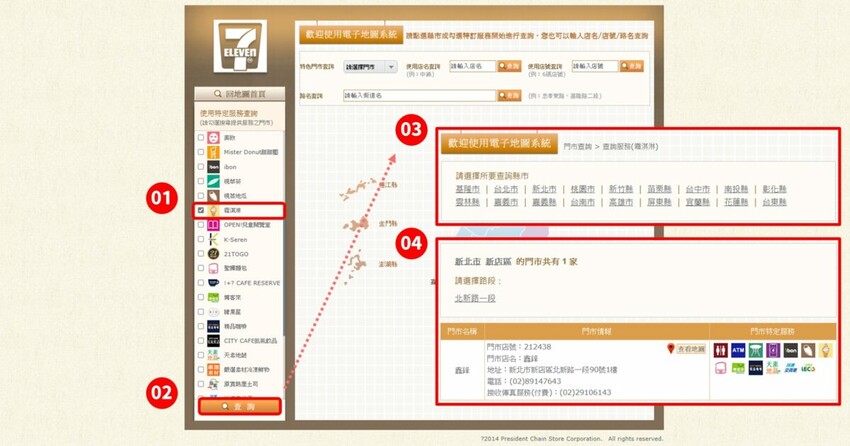Uncheck the 霜淇淋 service checkbox
Image resolution: width=850 pixels, height=446 pixels.
click(201, 211)
